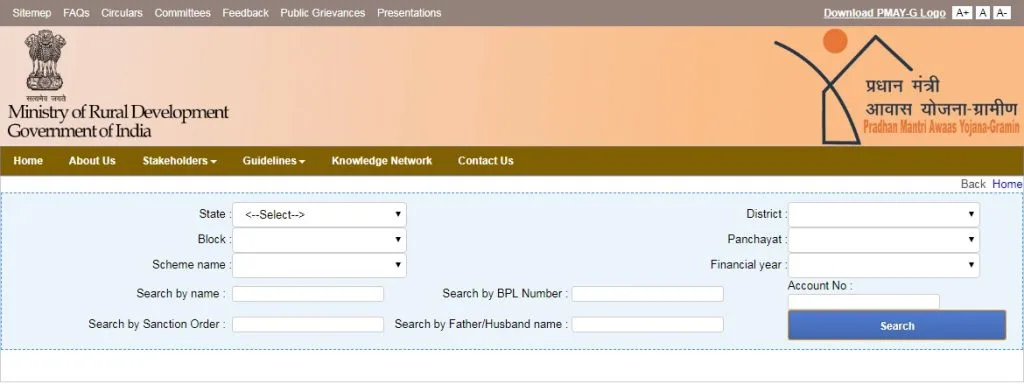This screenshot has width=1024, height=384.
Task: Open About Us page
Action: pos(92,161)
